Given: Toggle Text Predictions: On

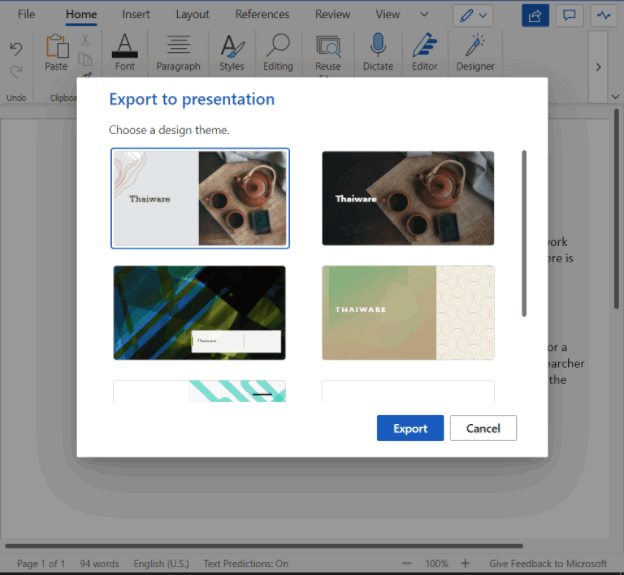Looking at the screenshot, I should coord(246,563).
